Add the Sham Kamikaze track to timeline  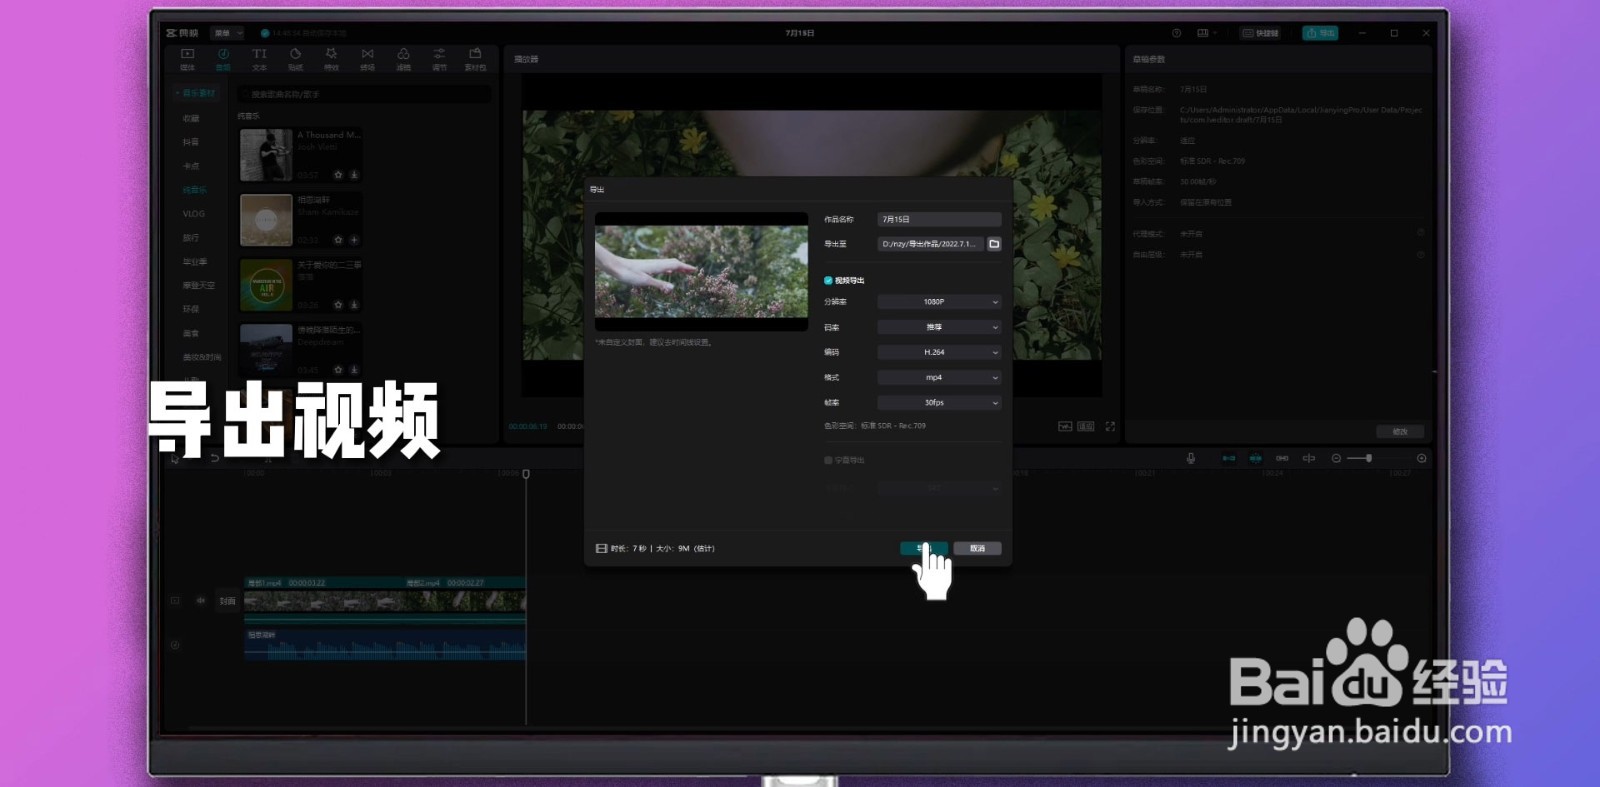(x=354, y=240)
